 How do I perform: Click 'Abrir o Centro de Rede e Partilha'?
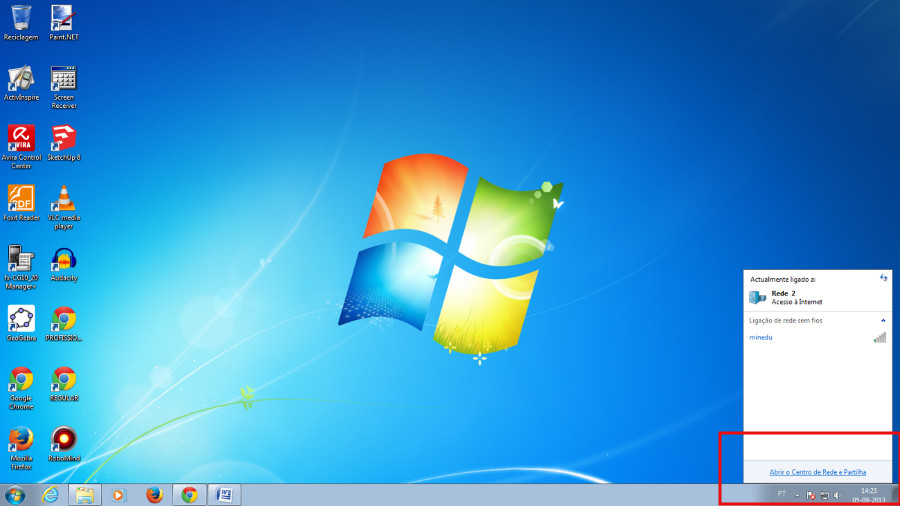(x=817, y=471)
